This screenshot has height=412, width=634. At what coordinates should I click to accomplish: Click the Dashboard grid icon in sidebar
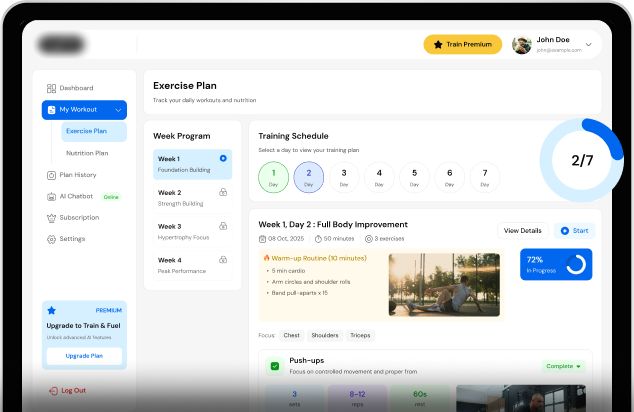point(51,88)
